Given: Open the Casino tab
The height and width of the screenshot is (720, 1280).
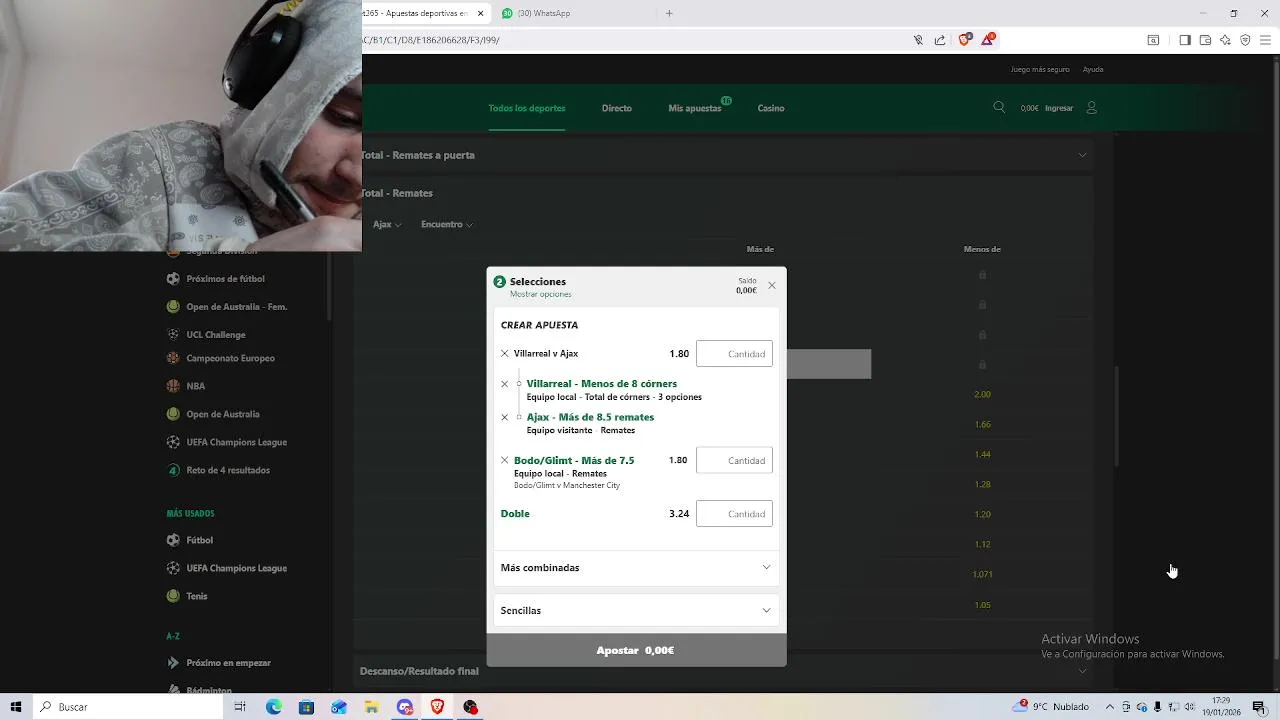Looking at the screenshot, I should click(x=771, y=108).
